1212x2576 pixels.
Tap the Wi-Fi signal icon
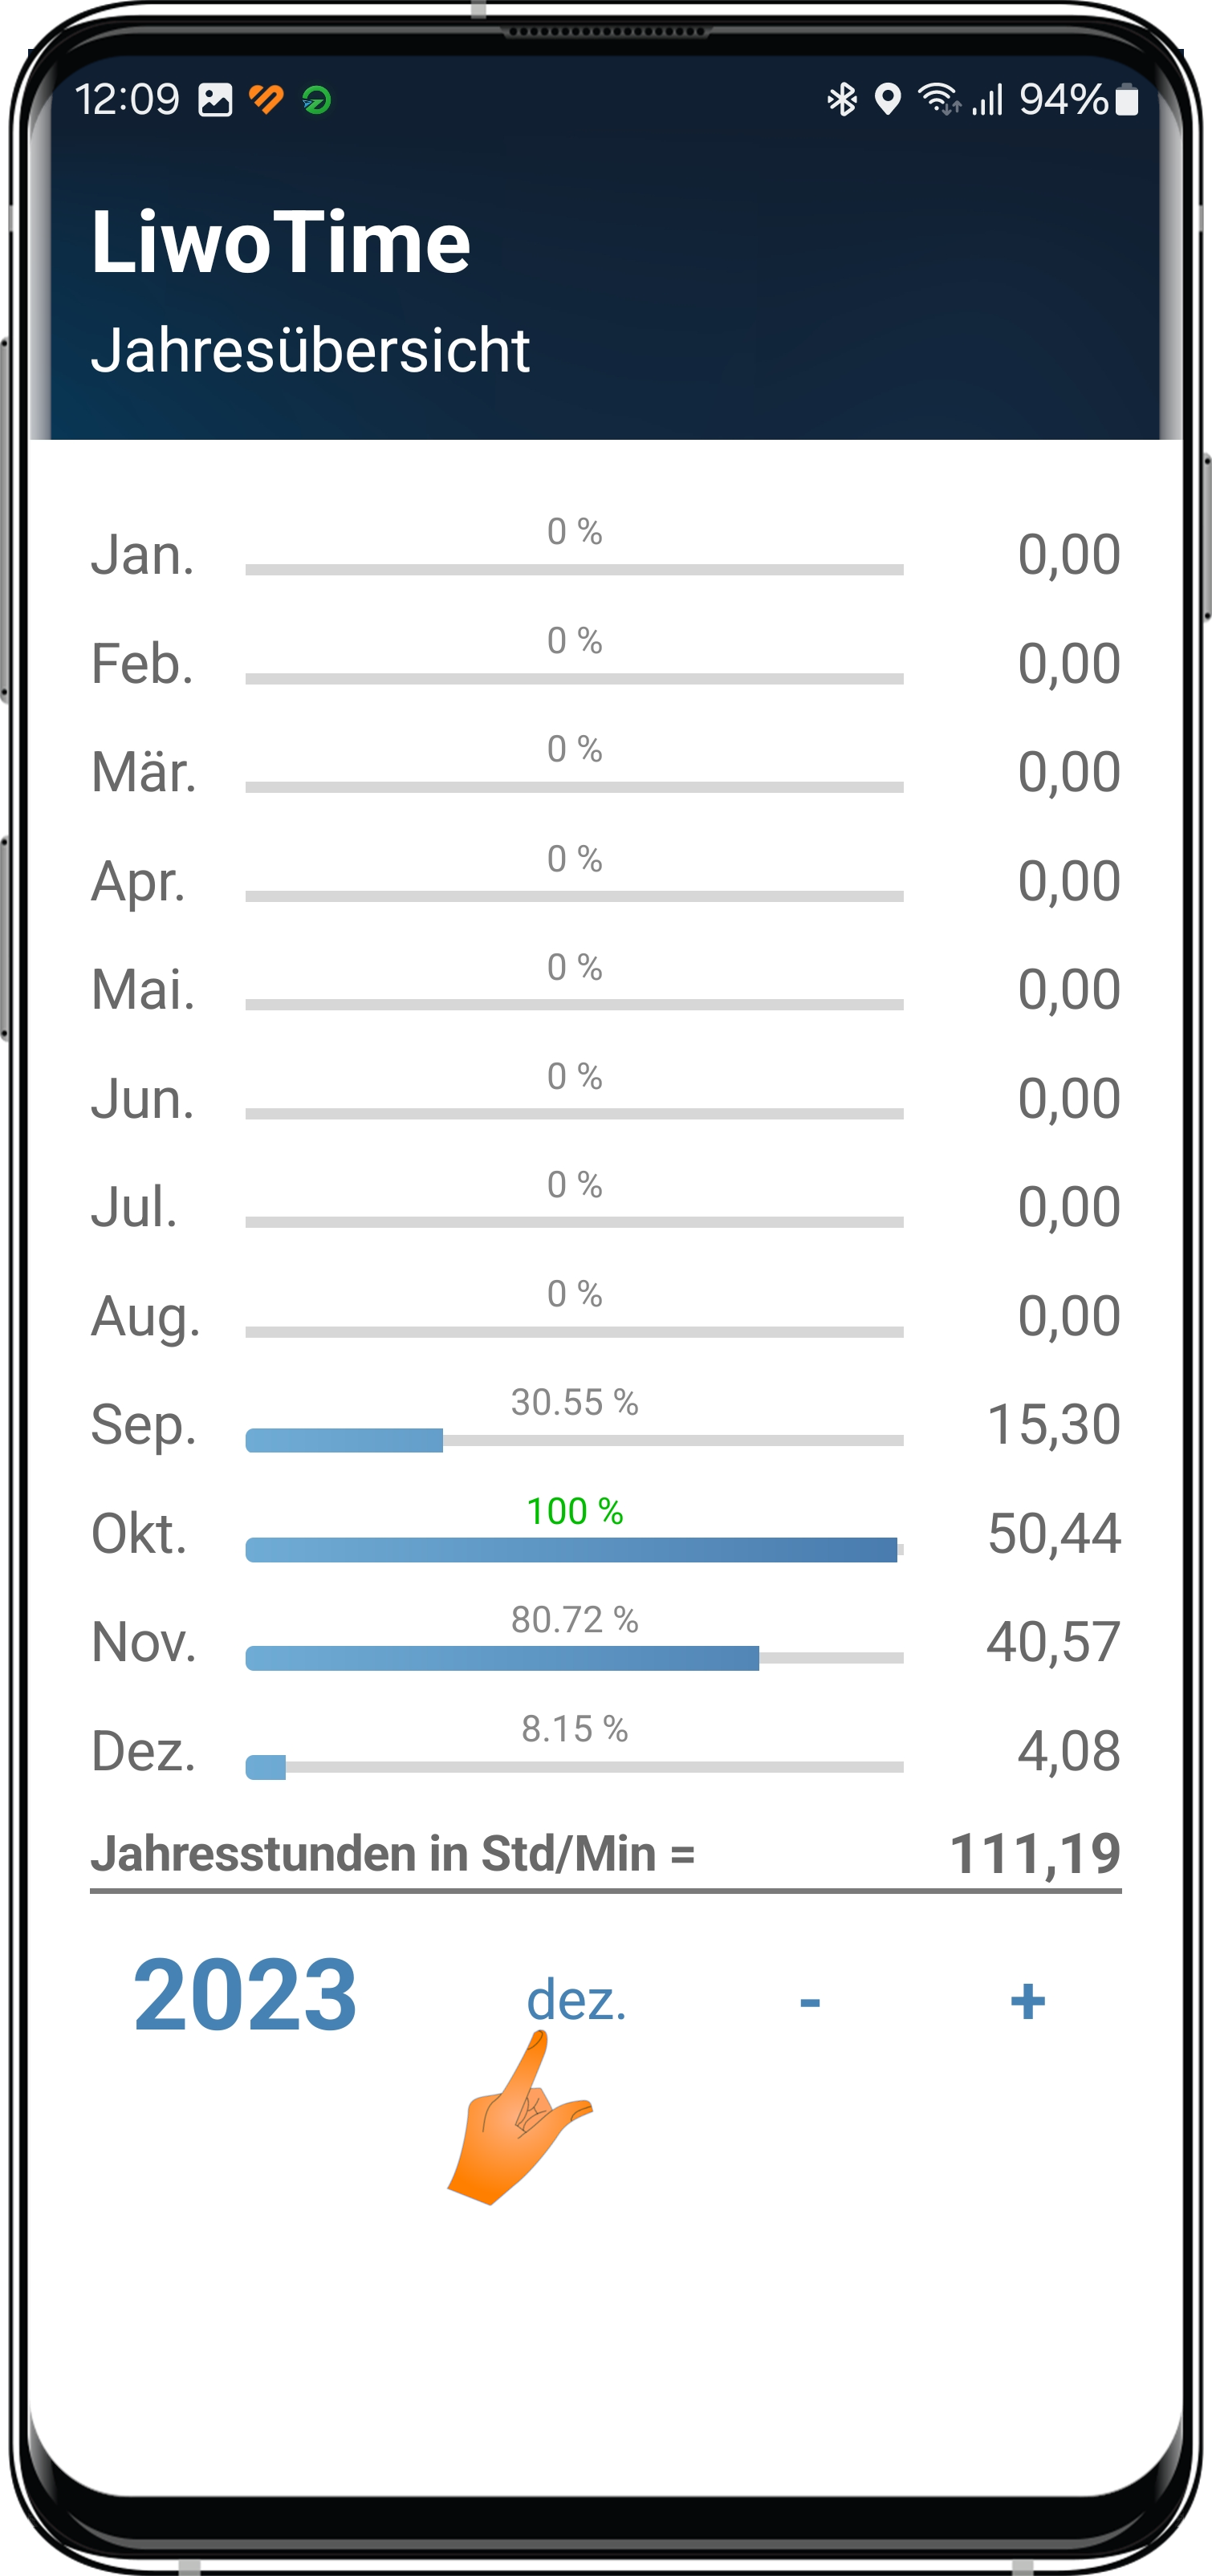pos(938,99)
